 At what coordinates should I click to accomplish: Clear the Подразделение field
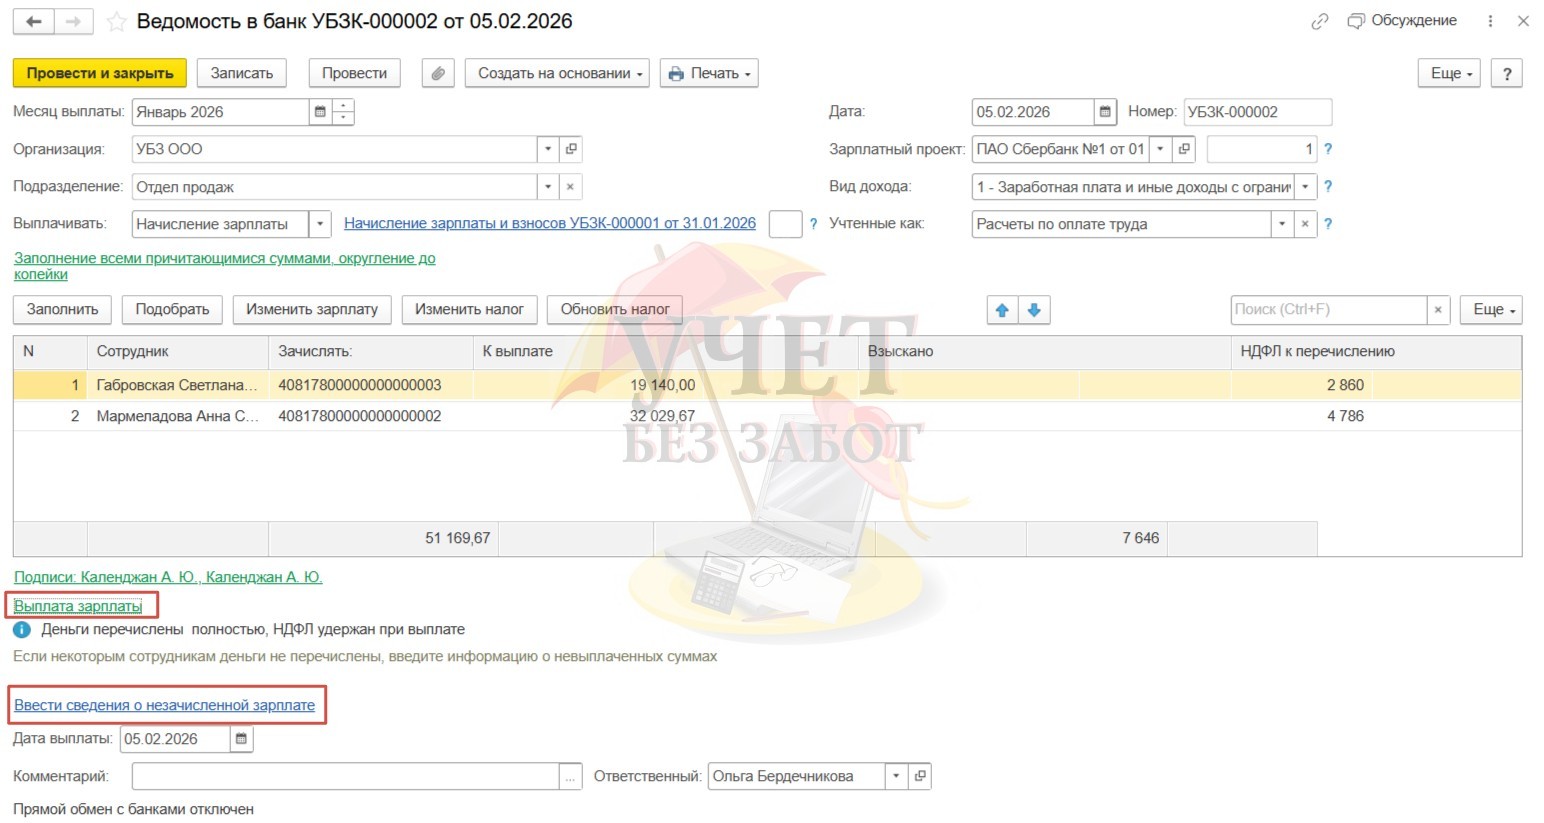tap(570, 187)
